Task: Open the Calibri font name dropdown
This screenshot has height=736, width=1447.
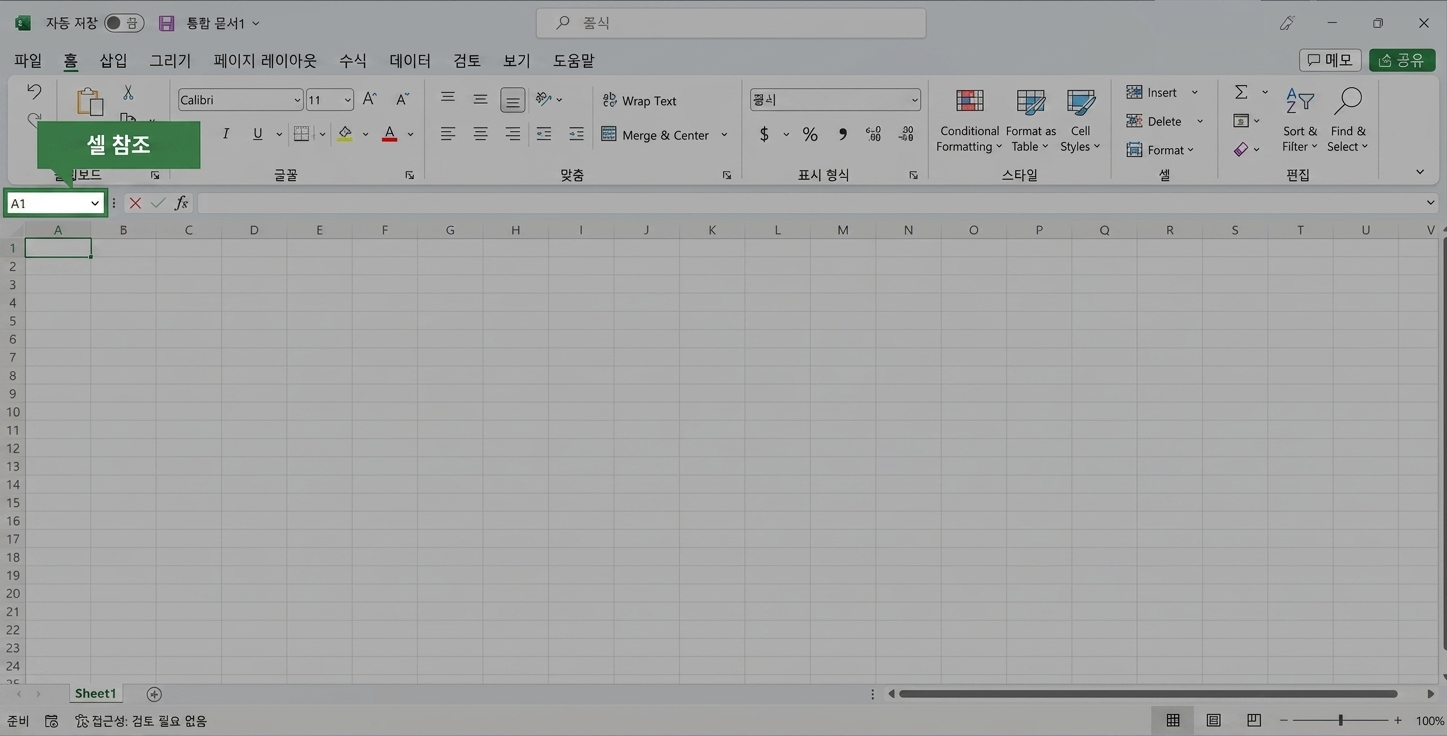Action: [x=297, y=100]
